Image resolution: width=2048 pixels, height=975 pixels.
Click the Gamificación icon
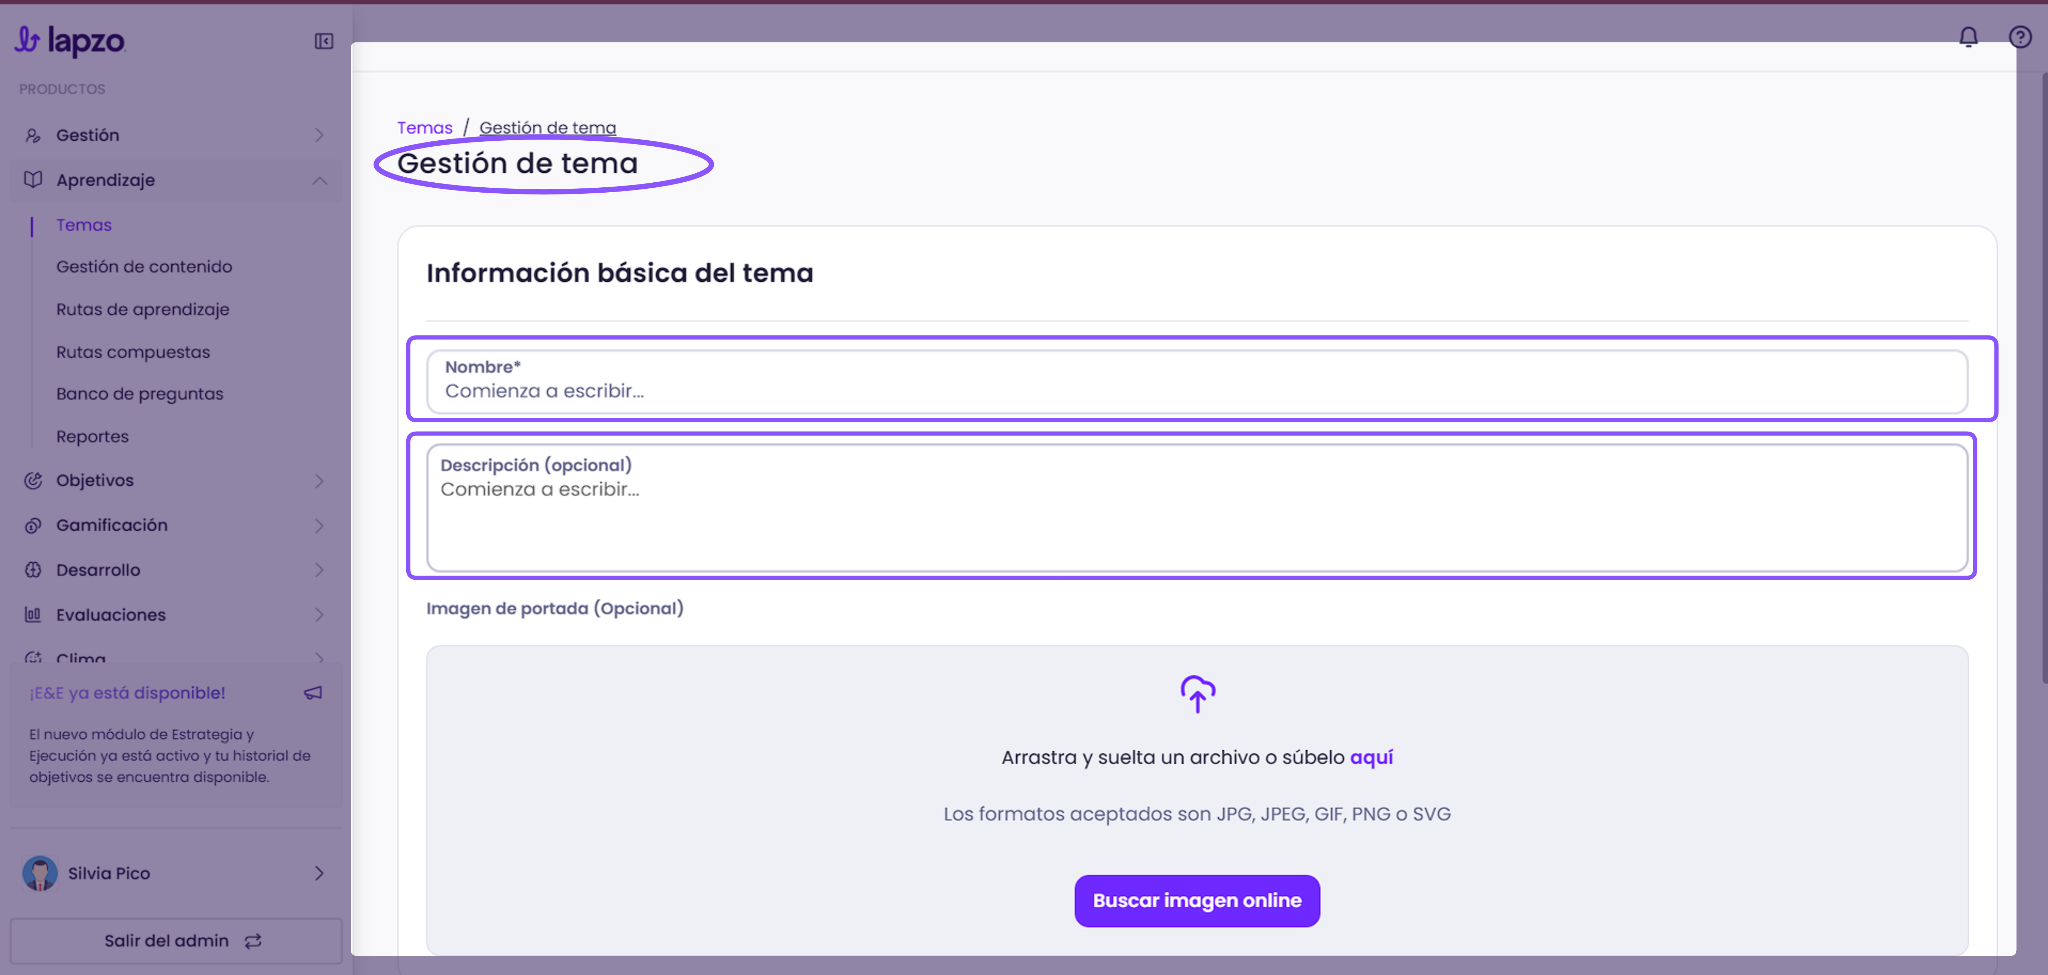coord(33,525)
